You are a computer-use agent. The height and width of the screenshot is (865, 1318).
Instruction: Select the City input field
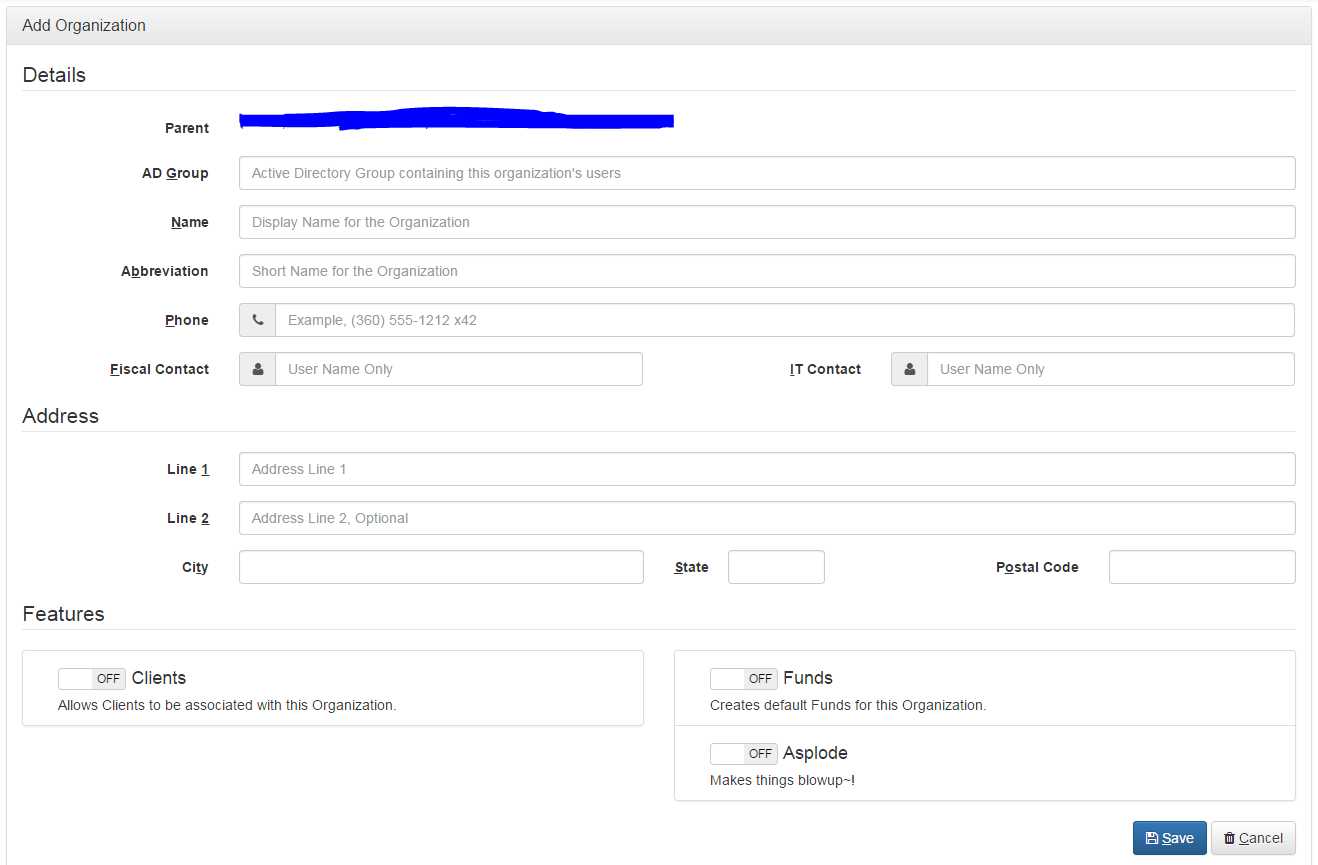coord(441,567)
